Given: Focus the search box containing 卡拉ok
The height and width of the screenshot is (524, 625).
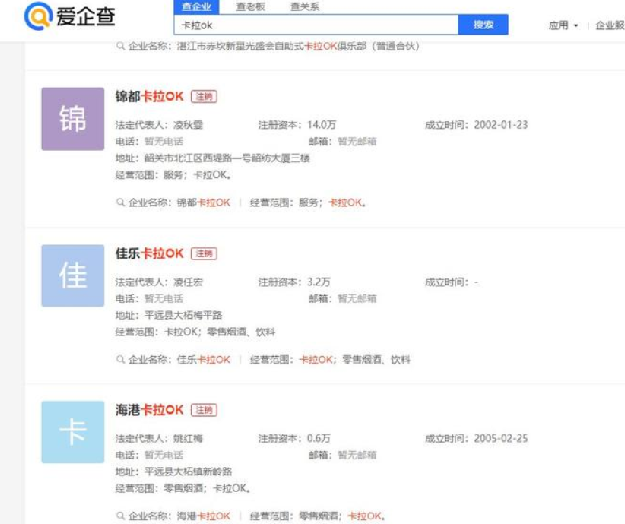Looking at the screenshot, I should point(316,25).
